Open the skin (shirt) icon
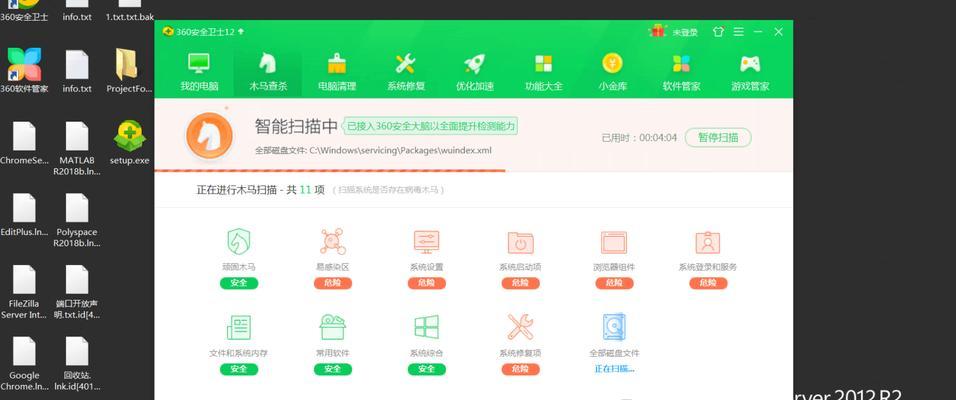Screen dimensions: 956x400 (718, 32)
